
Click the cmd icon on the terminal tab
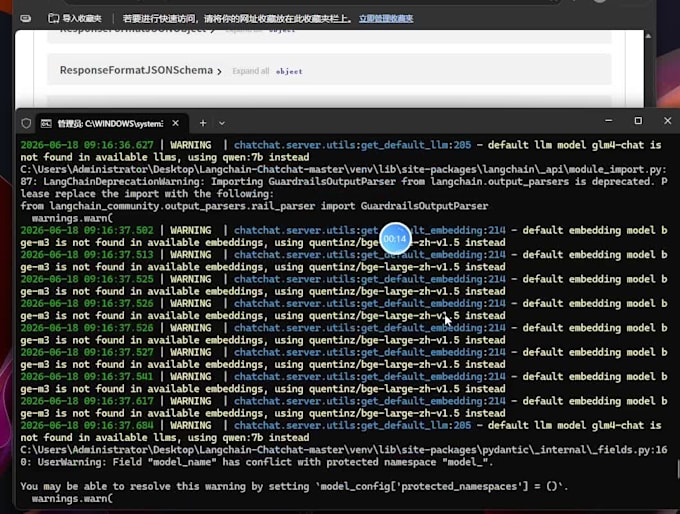46,124
